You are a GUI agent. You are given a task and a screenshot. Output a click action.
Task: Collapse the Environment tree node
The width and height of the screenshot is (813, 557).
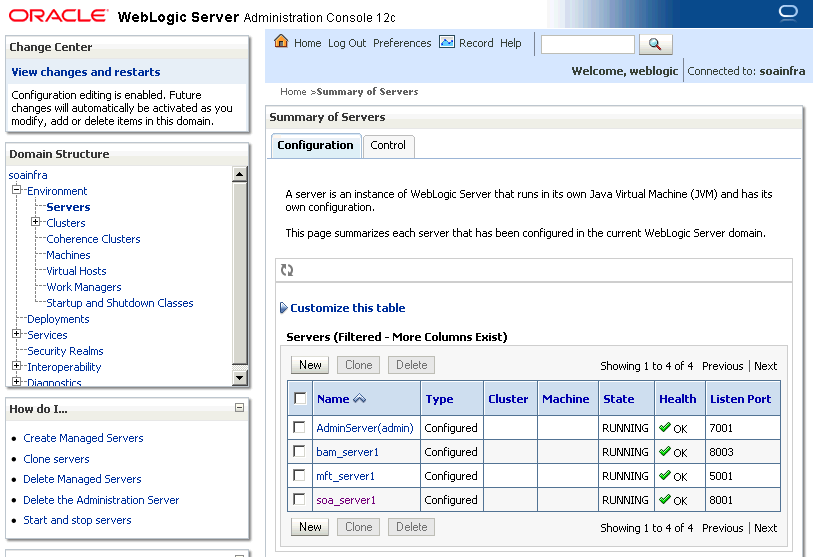point(17,190)
